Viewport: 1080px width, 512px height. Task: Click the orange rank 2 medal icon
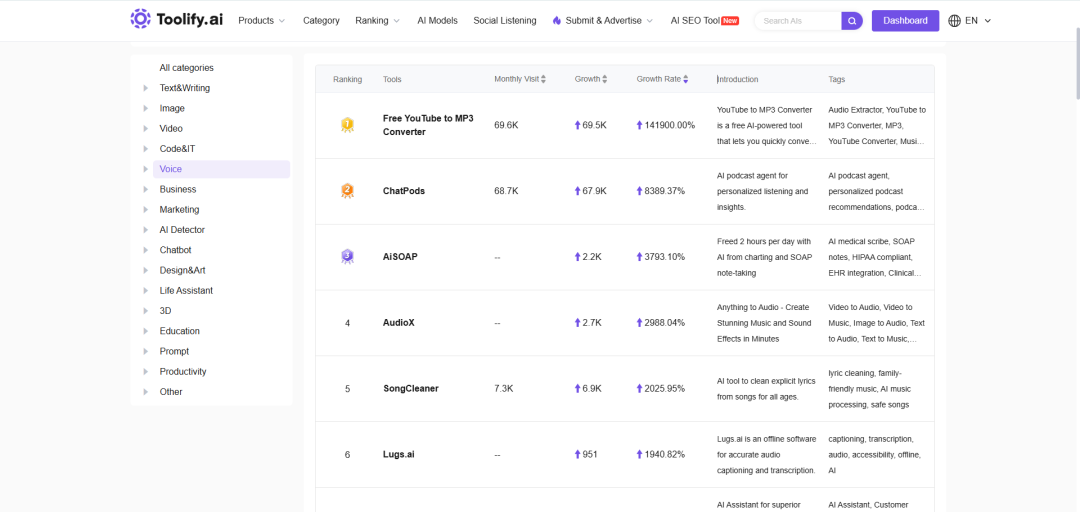(x=347, y=191)
